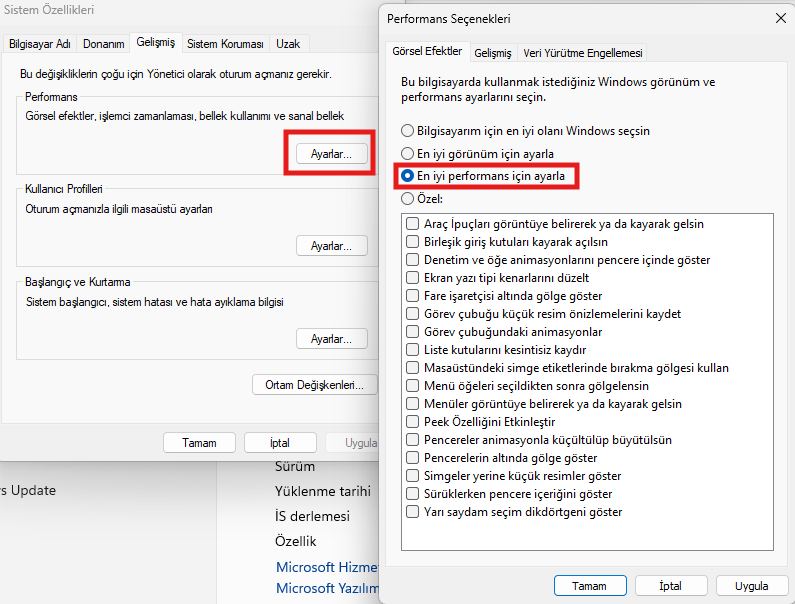Screen dimensions: 795x604
Task: Open the 'Bilgisayar Adı' tab
Action: pyautogui.click(x=40, y=44)
